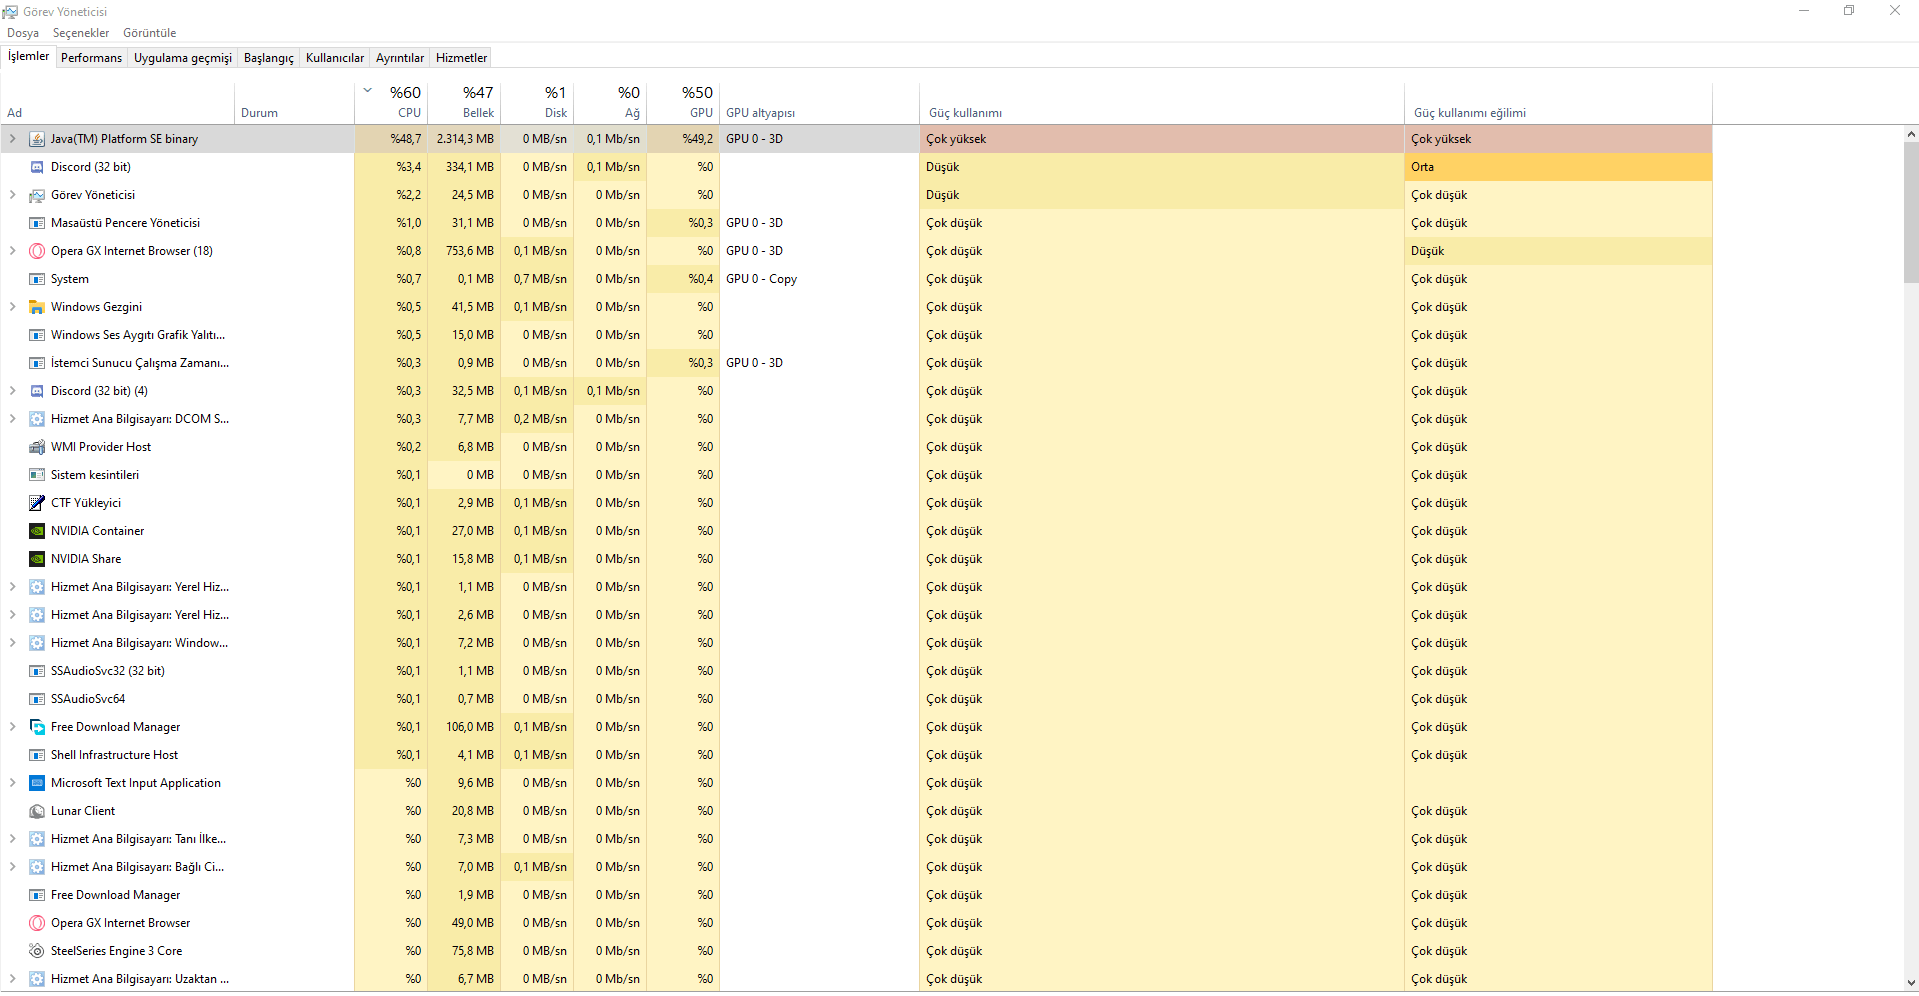
Task: Click the Sistem kesintileri icon
Action: coord(37,475)
